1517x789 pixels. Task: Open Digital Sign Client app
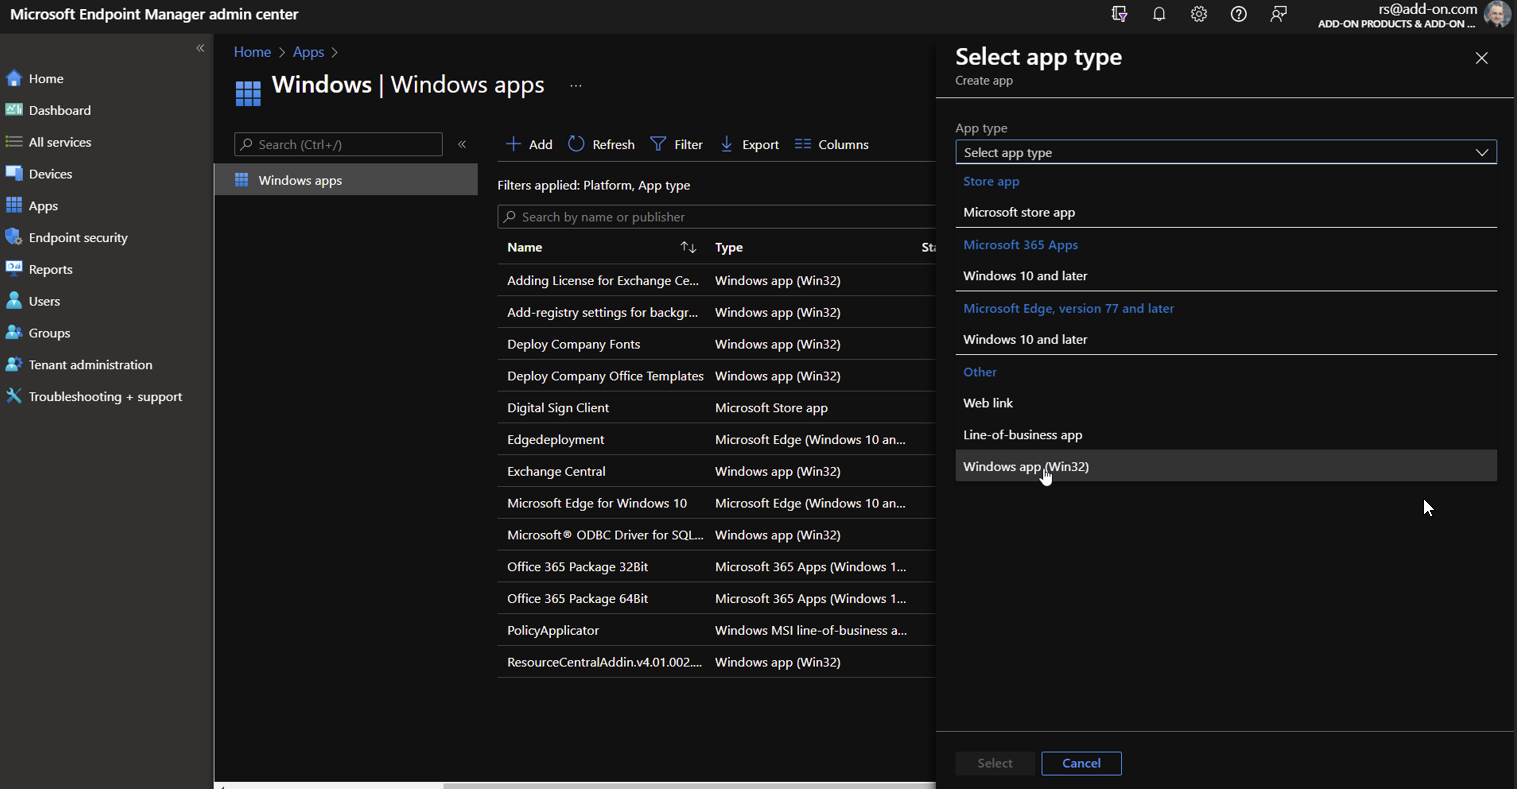point(558,408)
